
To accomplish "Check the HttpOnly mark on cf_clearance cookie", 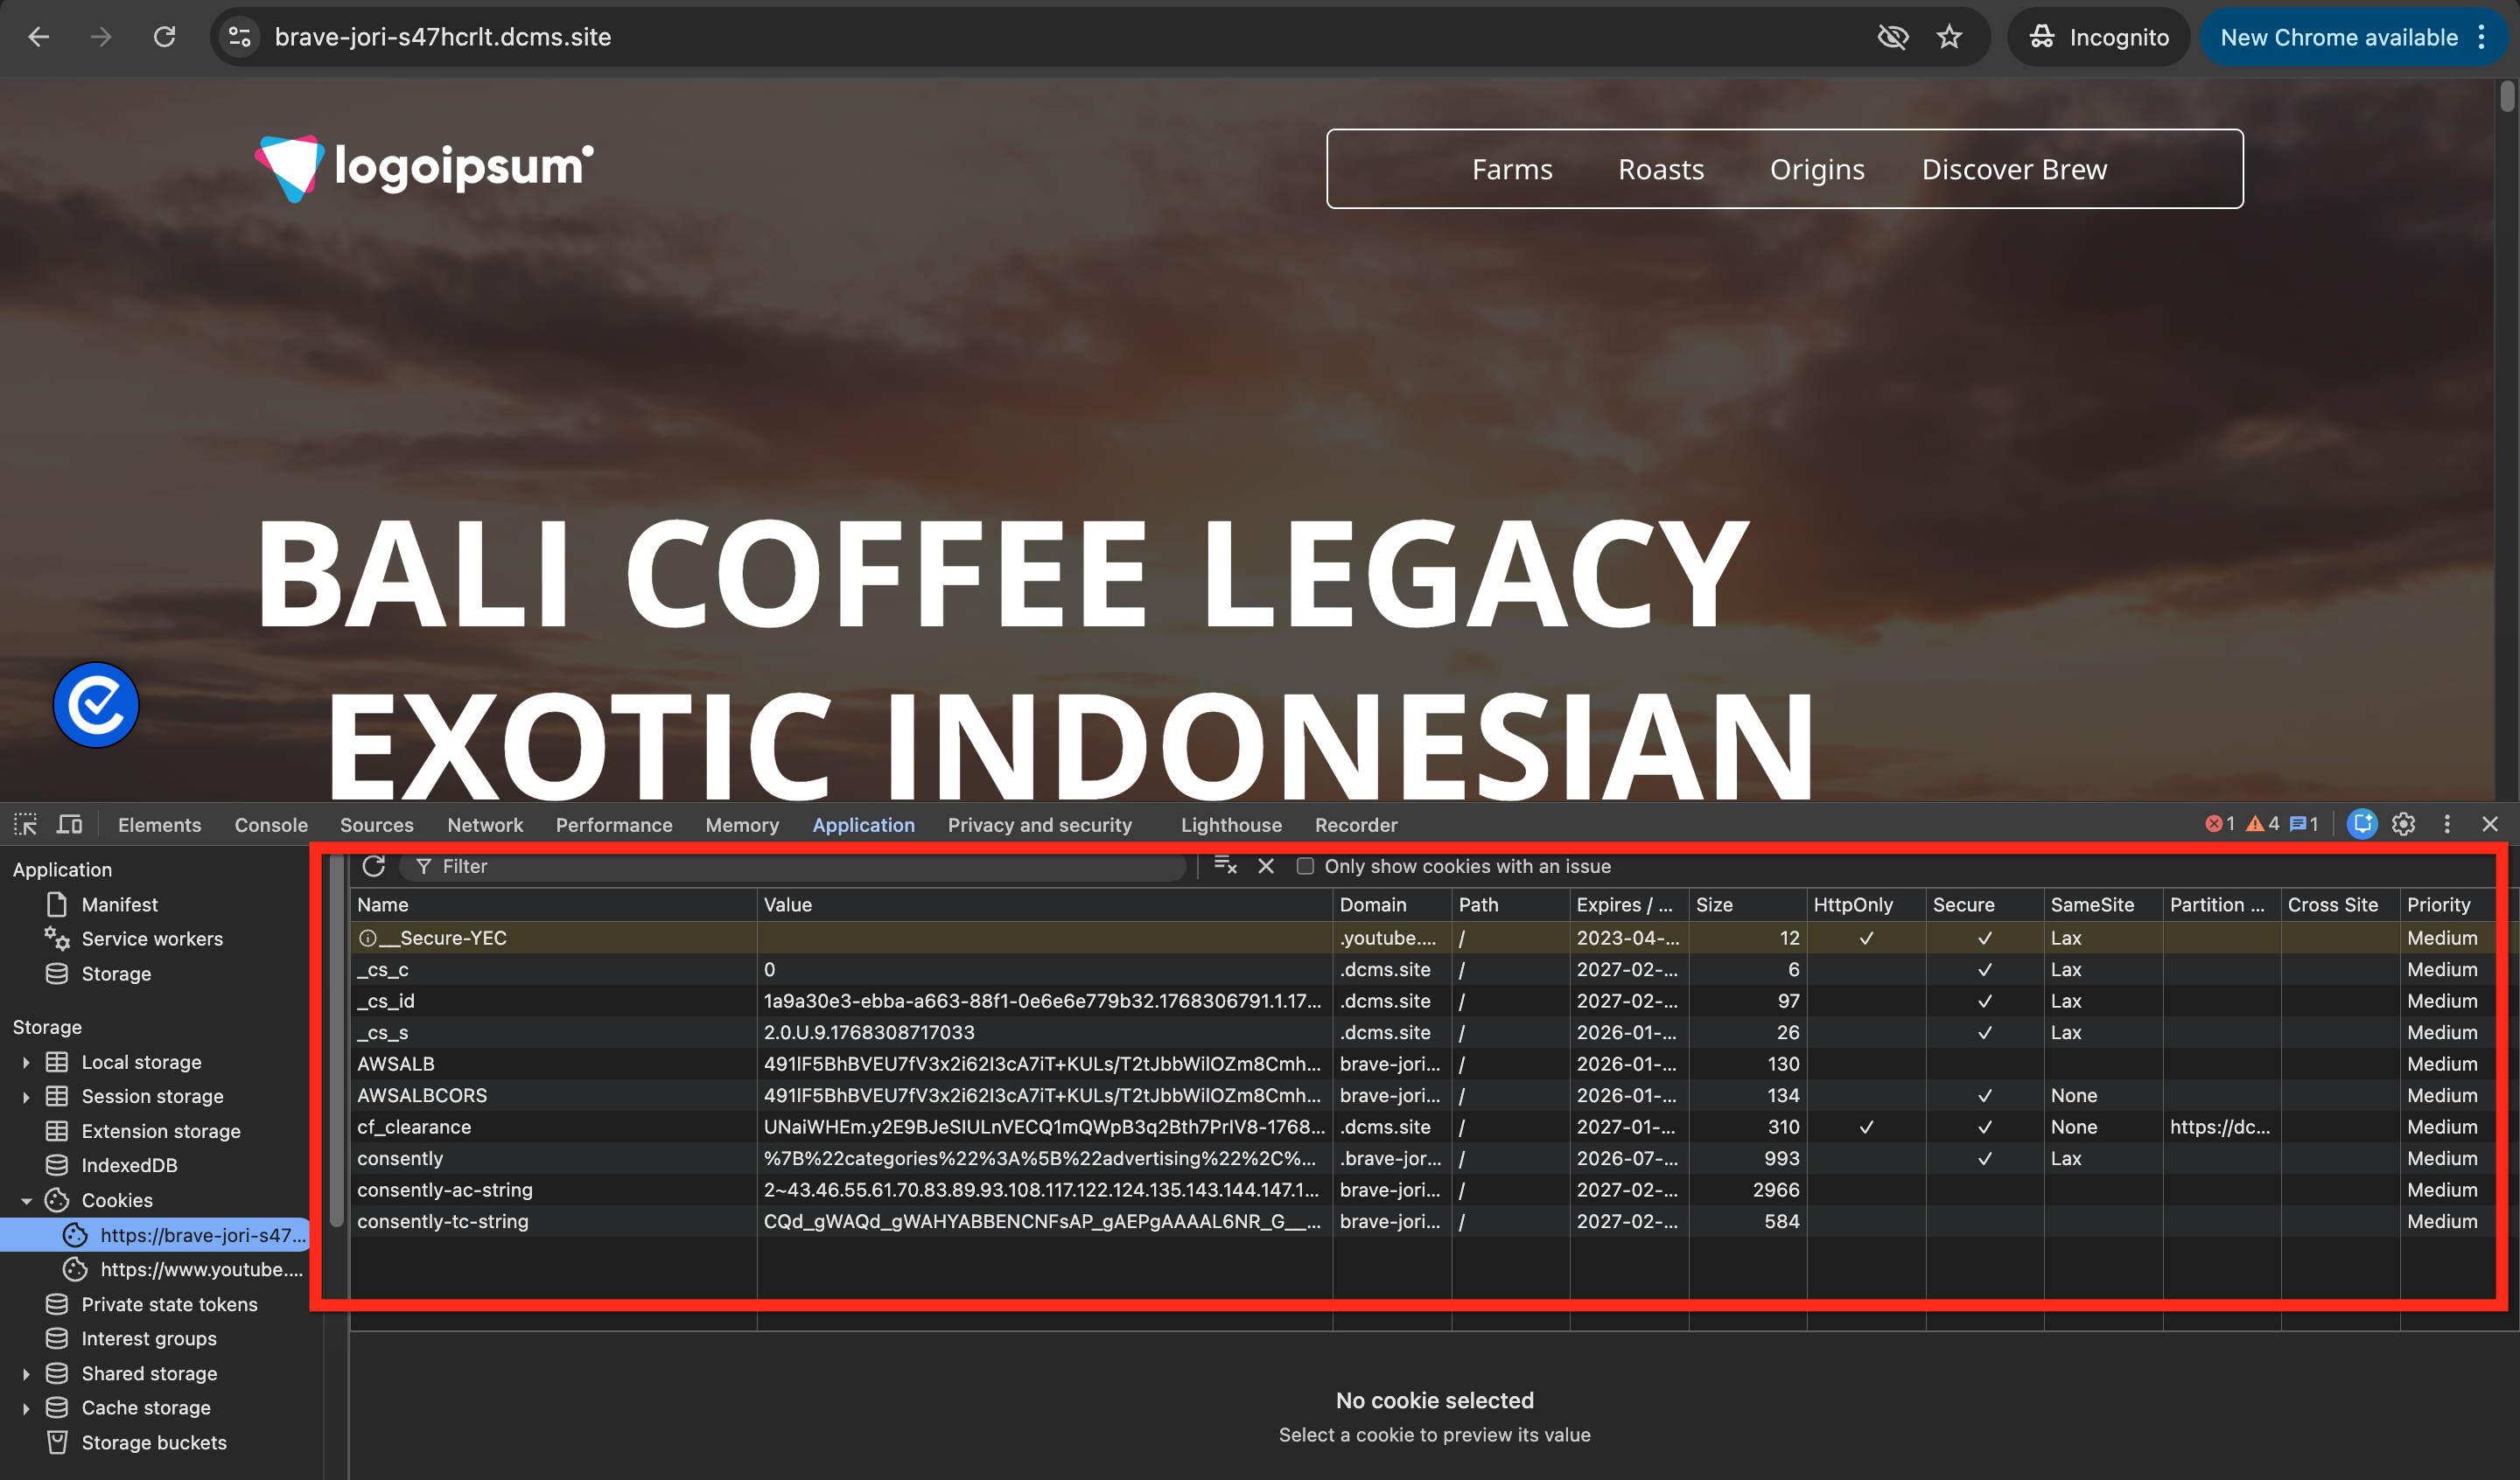I will pyautogui.click(x=1866, y=1127).
